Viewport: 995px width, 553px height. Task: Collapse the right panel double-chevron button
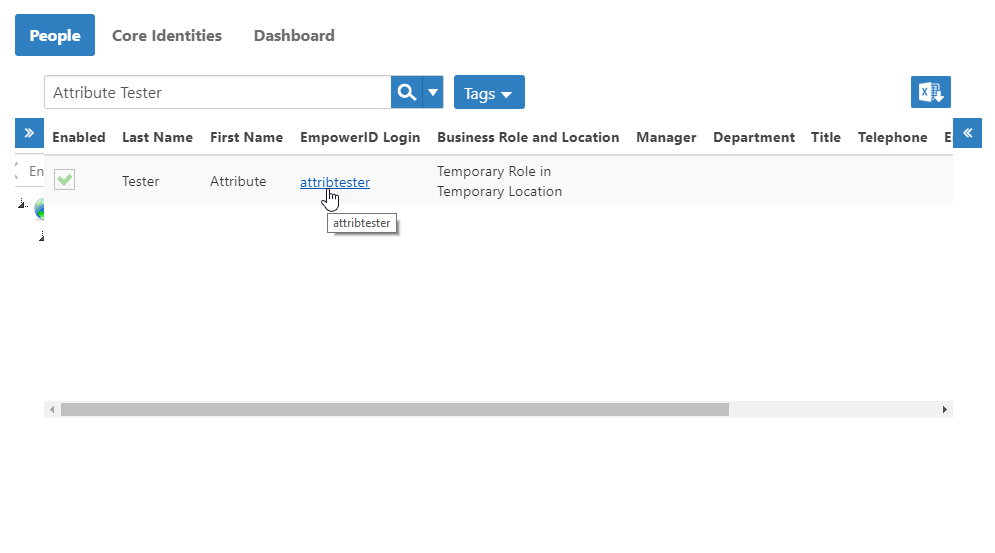pyautogui.click(x=968, y=133)
